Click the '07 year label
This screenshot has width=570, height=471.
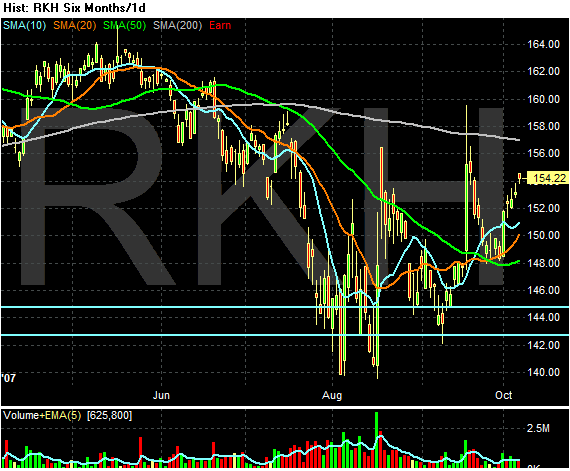(9, 378)
